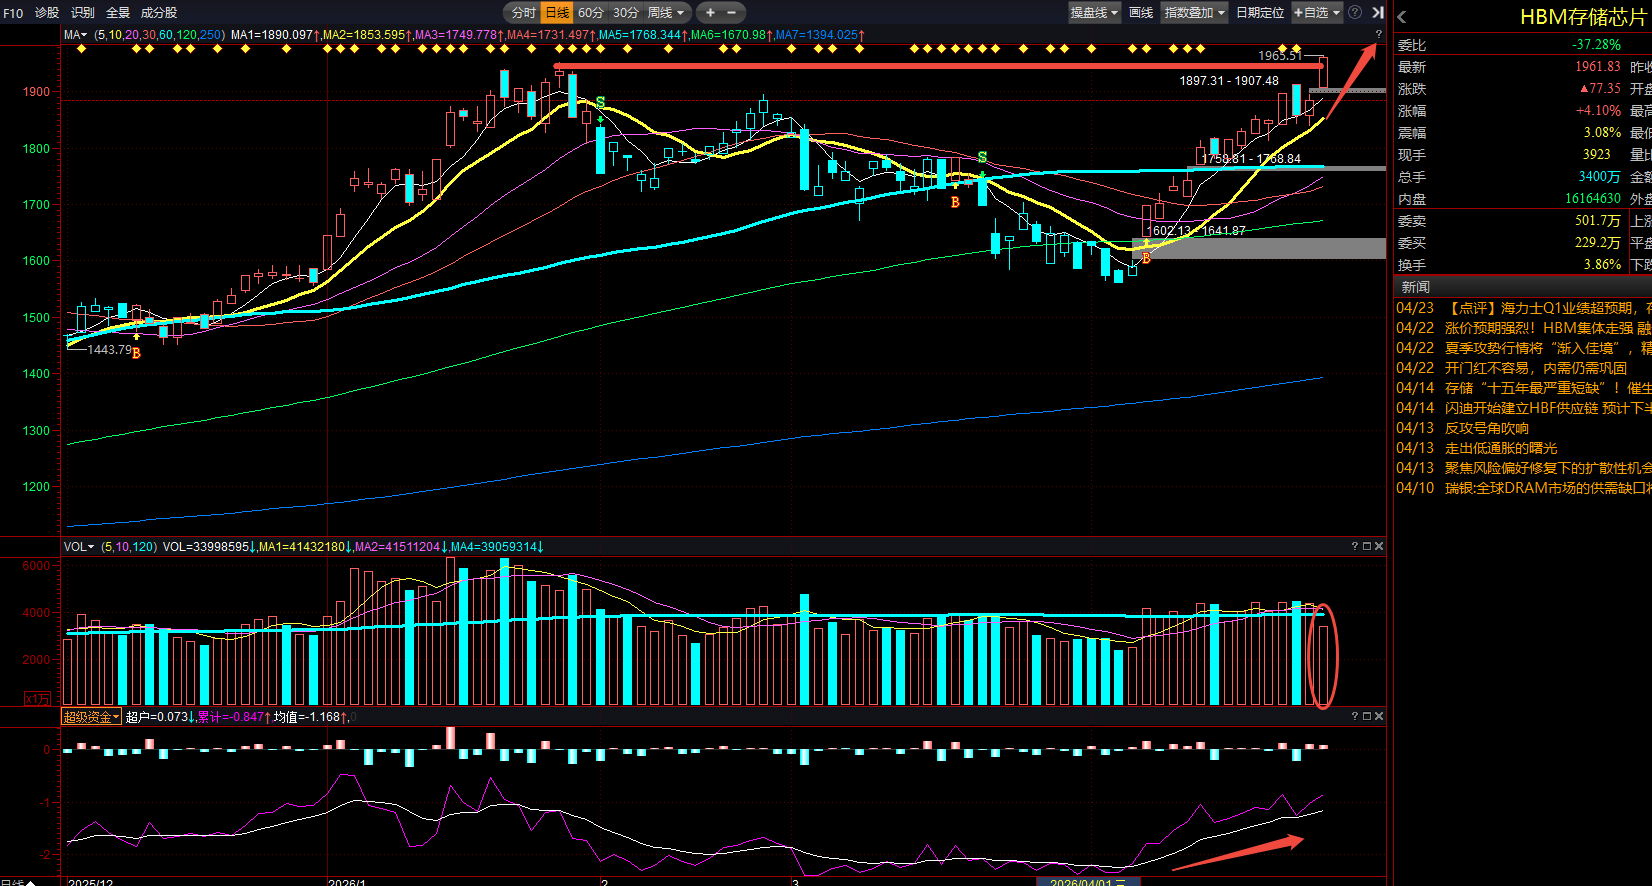The width and height of the screenshot is (1652, 886).
Task: Click the zoom out minus icon
Action: (732, 13)
